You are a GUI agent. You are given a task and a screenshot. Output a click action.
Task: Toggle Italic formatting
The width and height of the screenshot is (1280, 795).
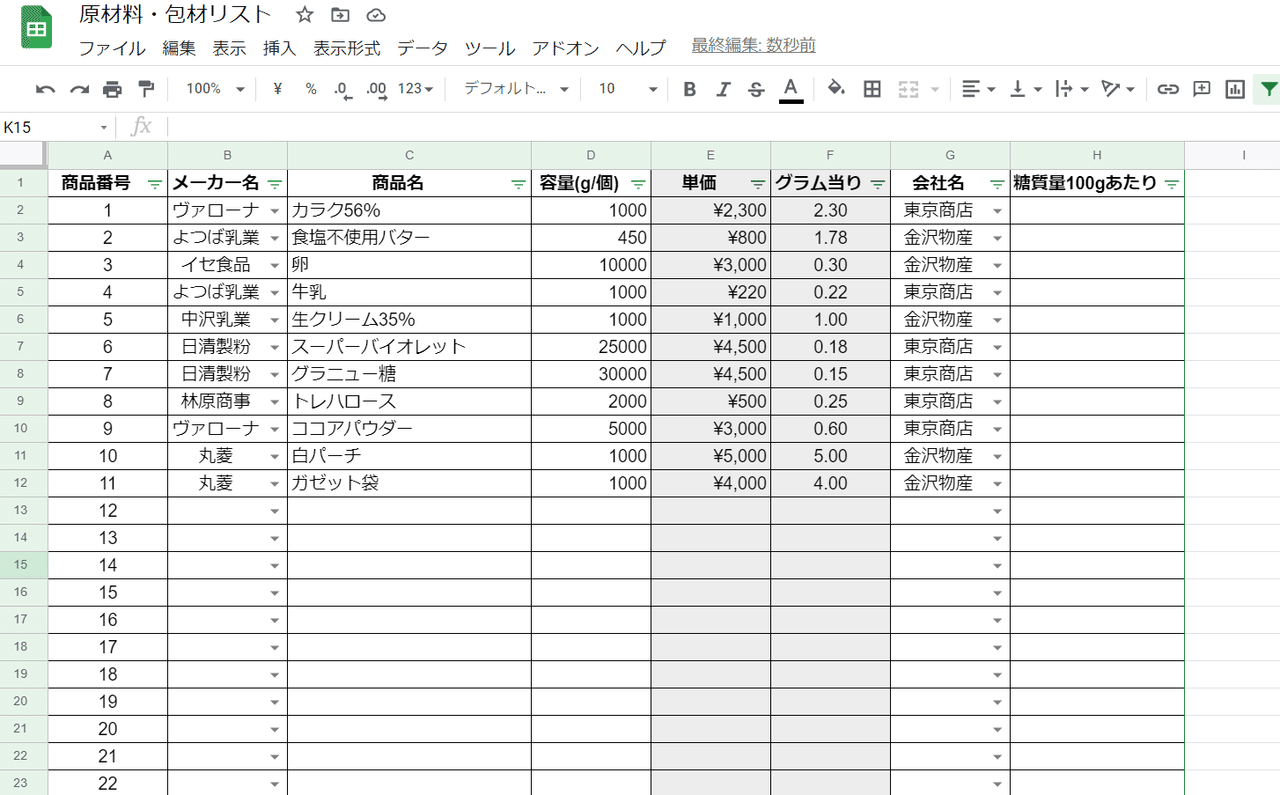pos(722,88)
